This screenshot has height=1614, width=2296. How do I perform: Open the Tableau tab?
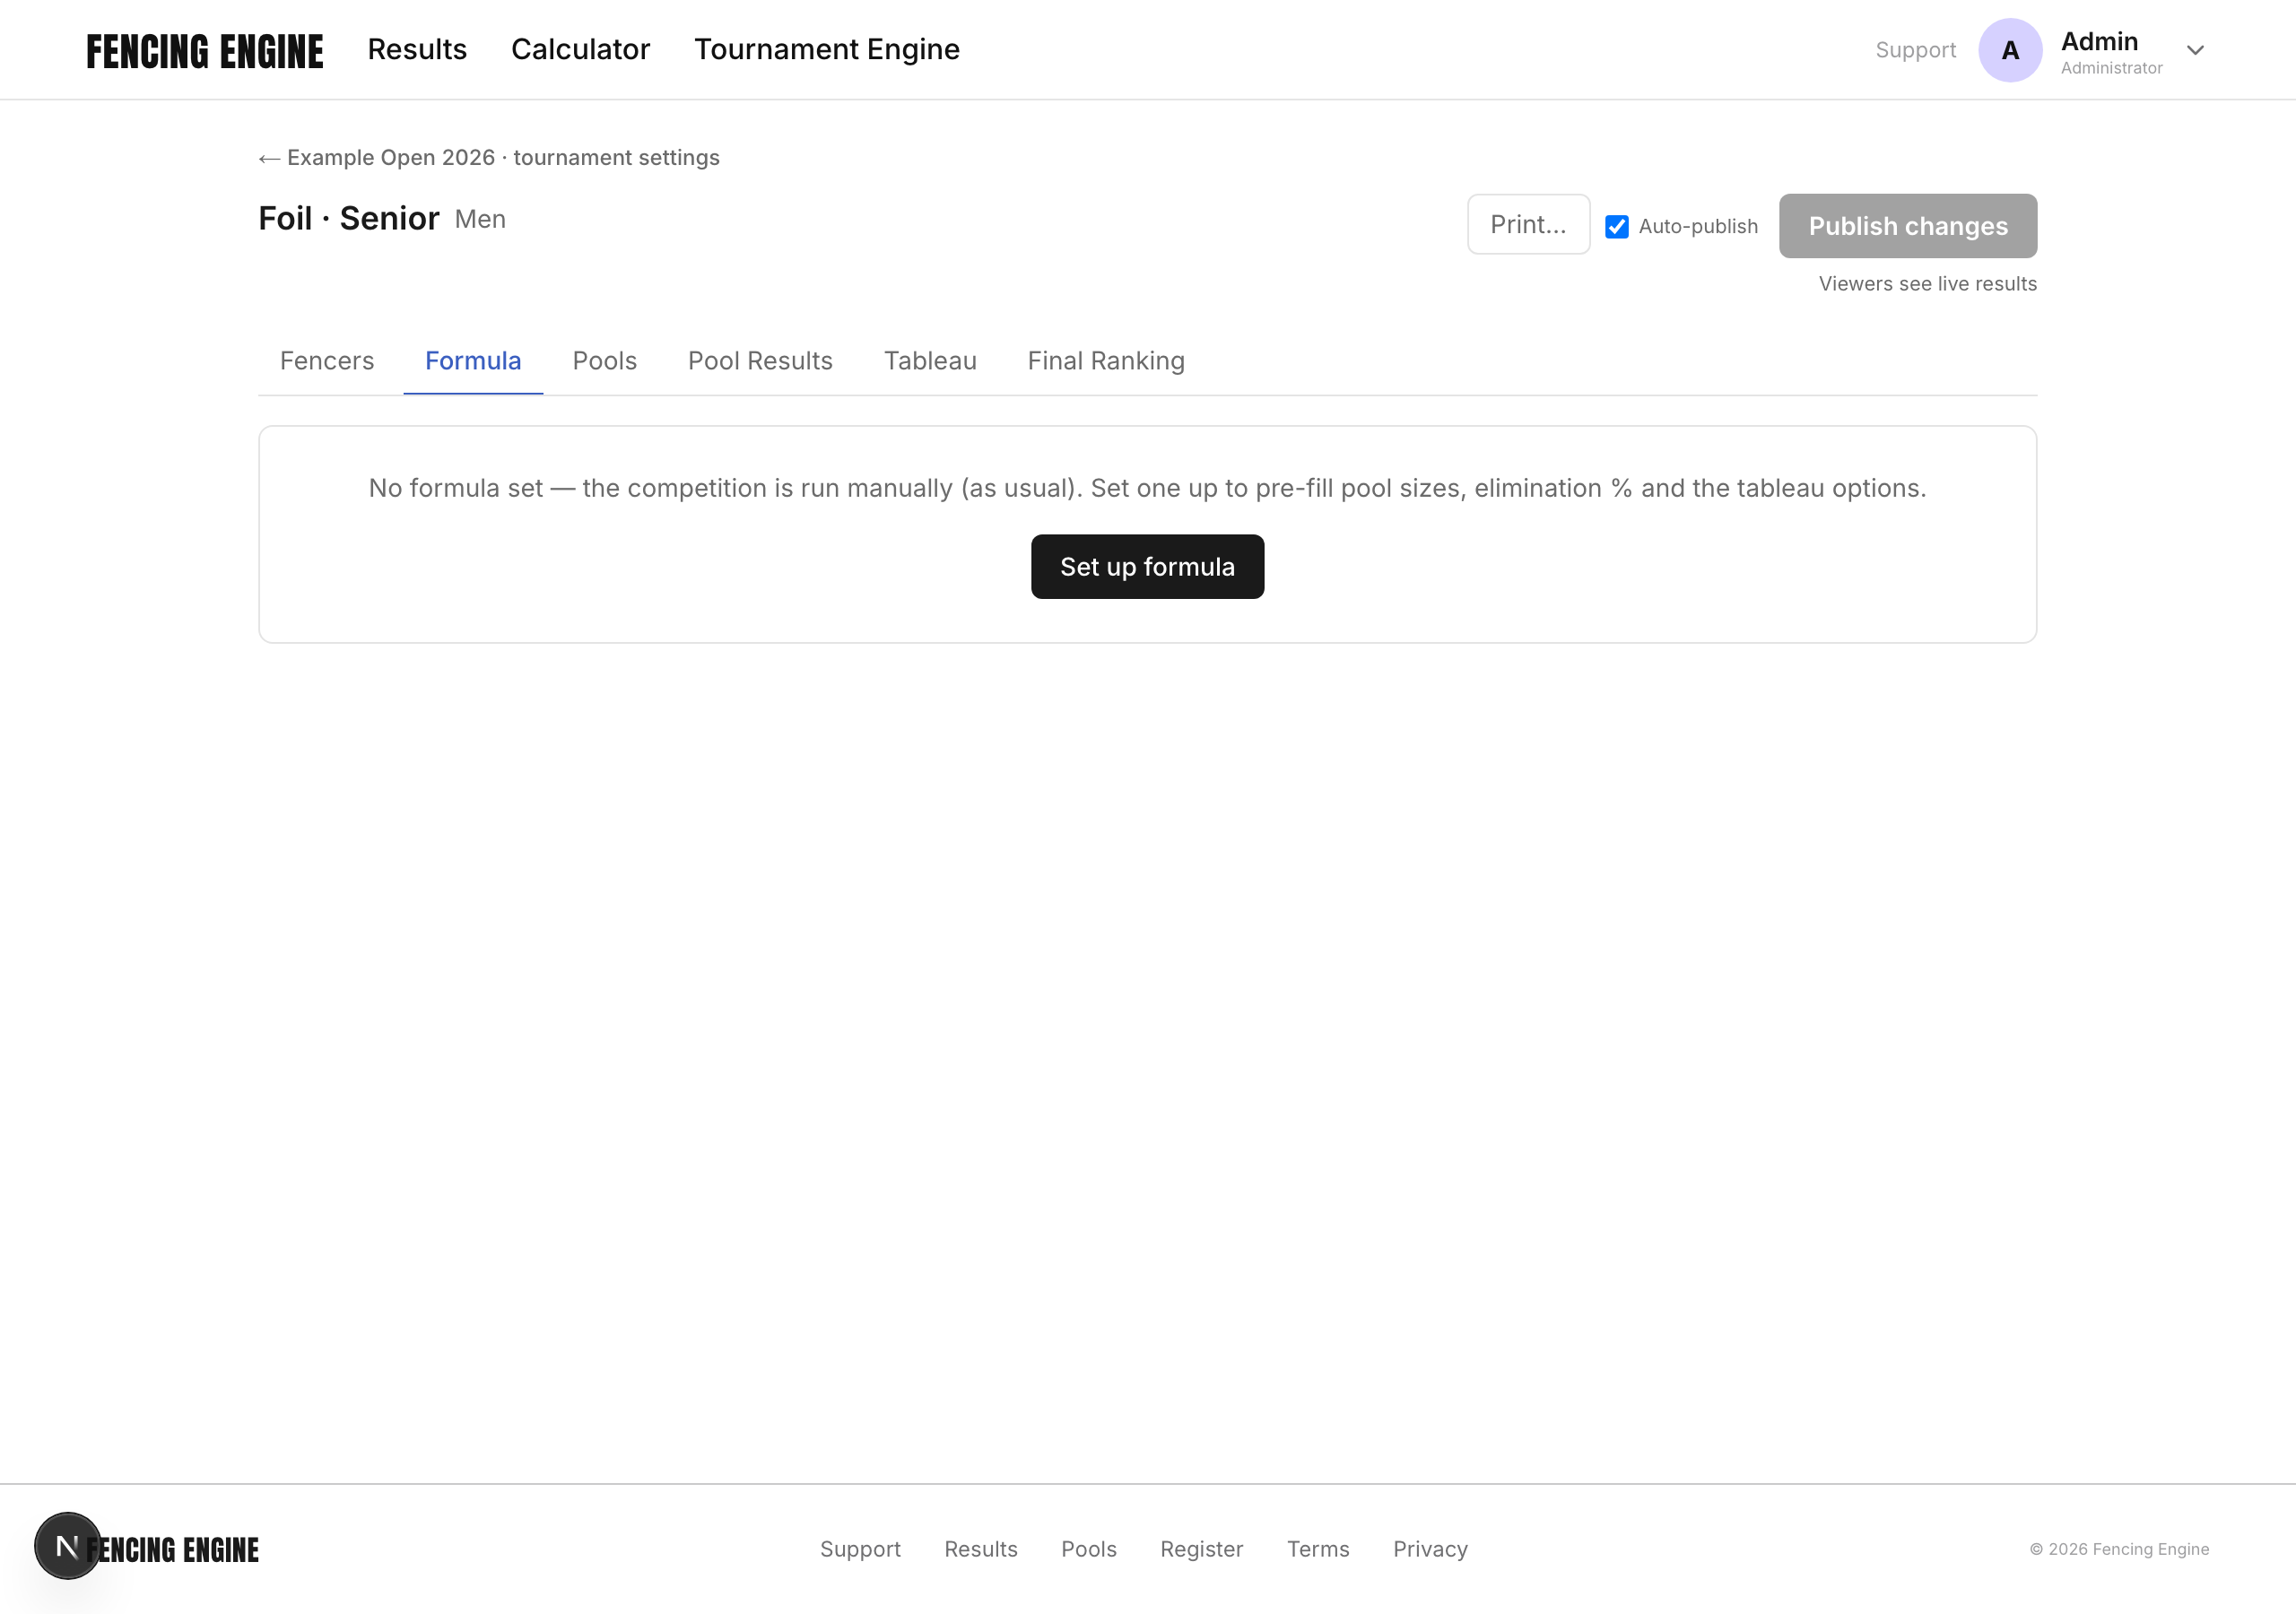click(x=930, y=361)
